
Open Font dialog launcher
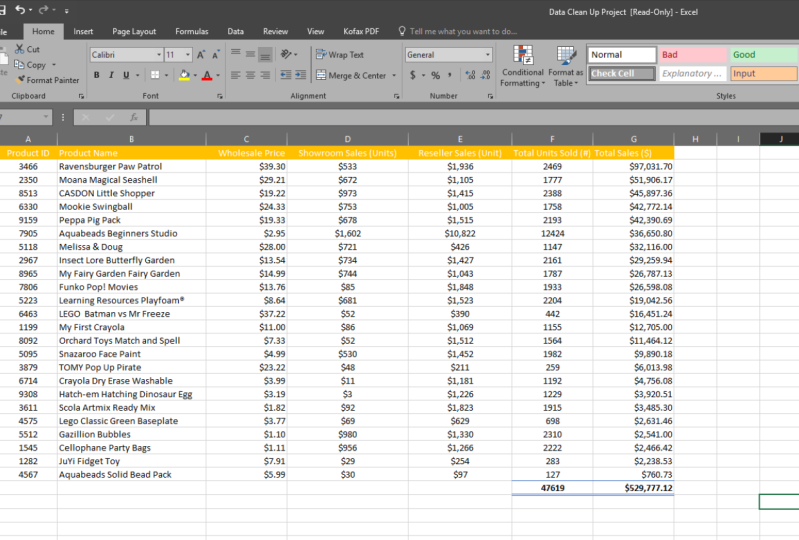pos(220,96)
